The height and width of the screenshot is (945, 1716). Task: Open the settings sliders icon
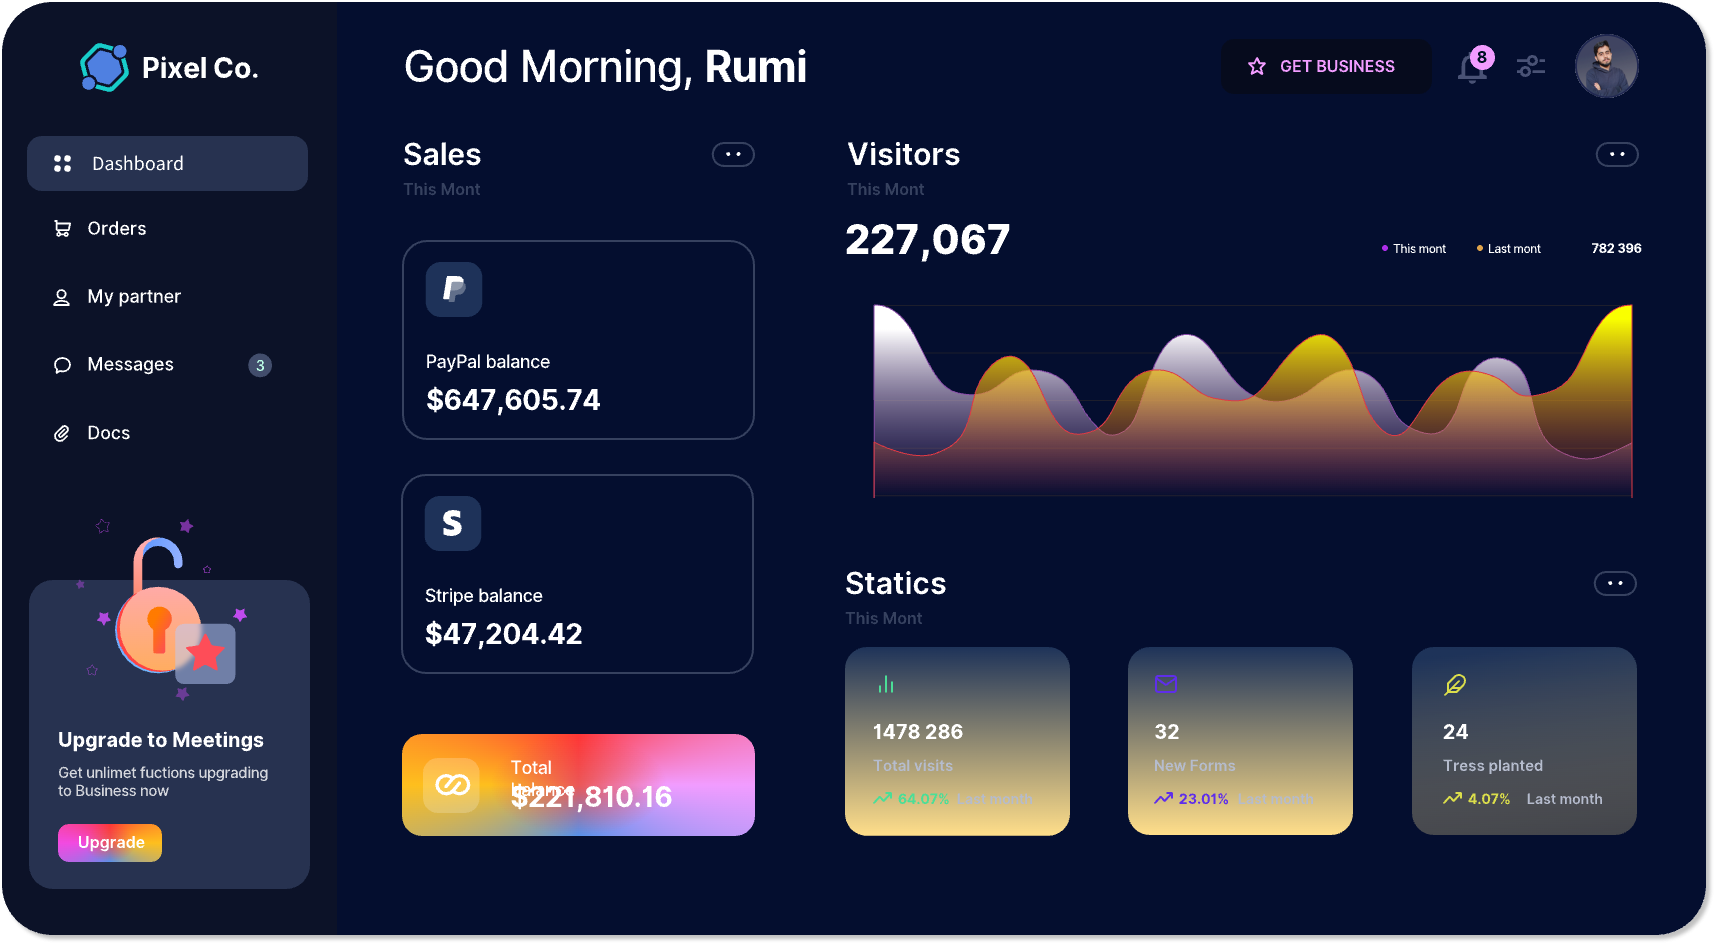point(1530,66)
